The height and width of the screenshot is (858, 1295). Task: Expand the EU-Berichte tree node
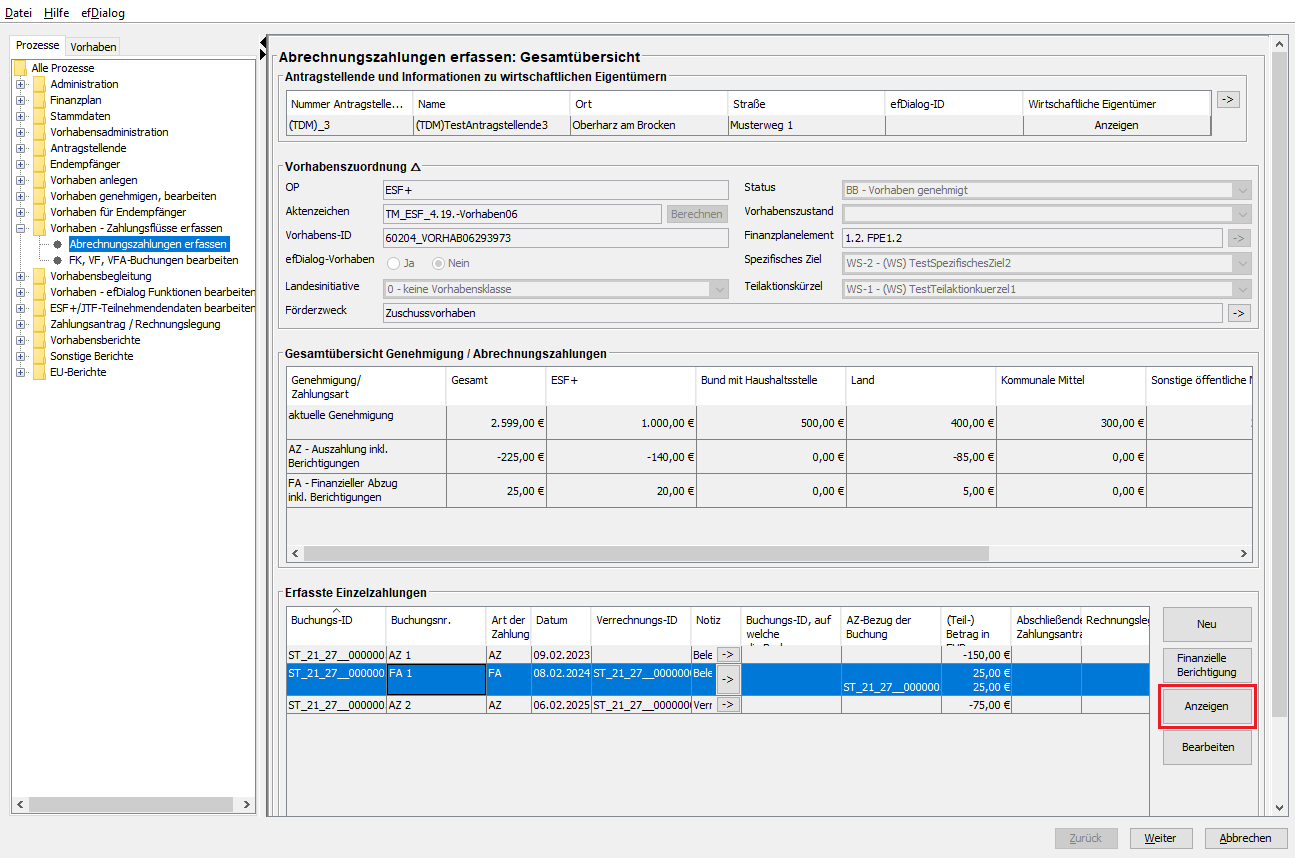pyautogui.click(x=20, y=372)
